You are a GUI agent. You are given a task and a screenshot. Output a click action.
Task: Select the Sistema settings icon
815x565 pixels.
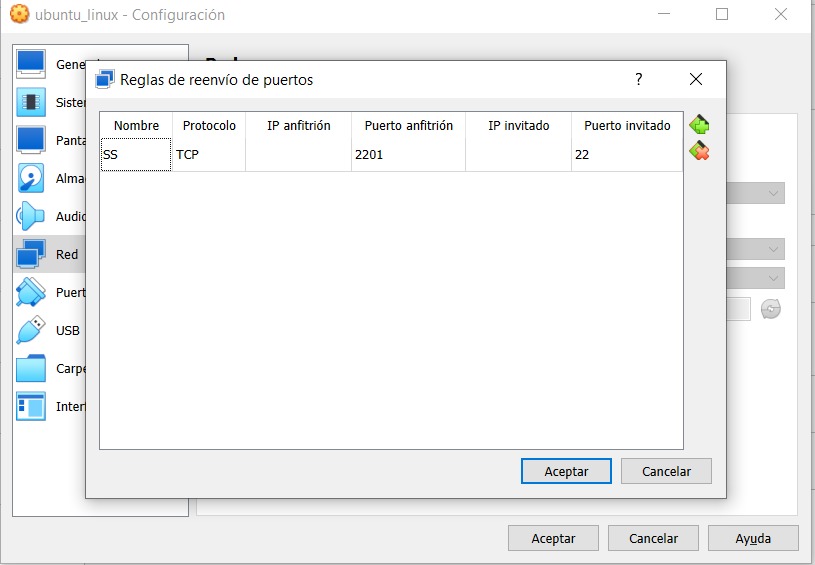[31, 102]
